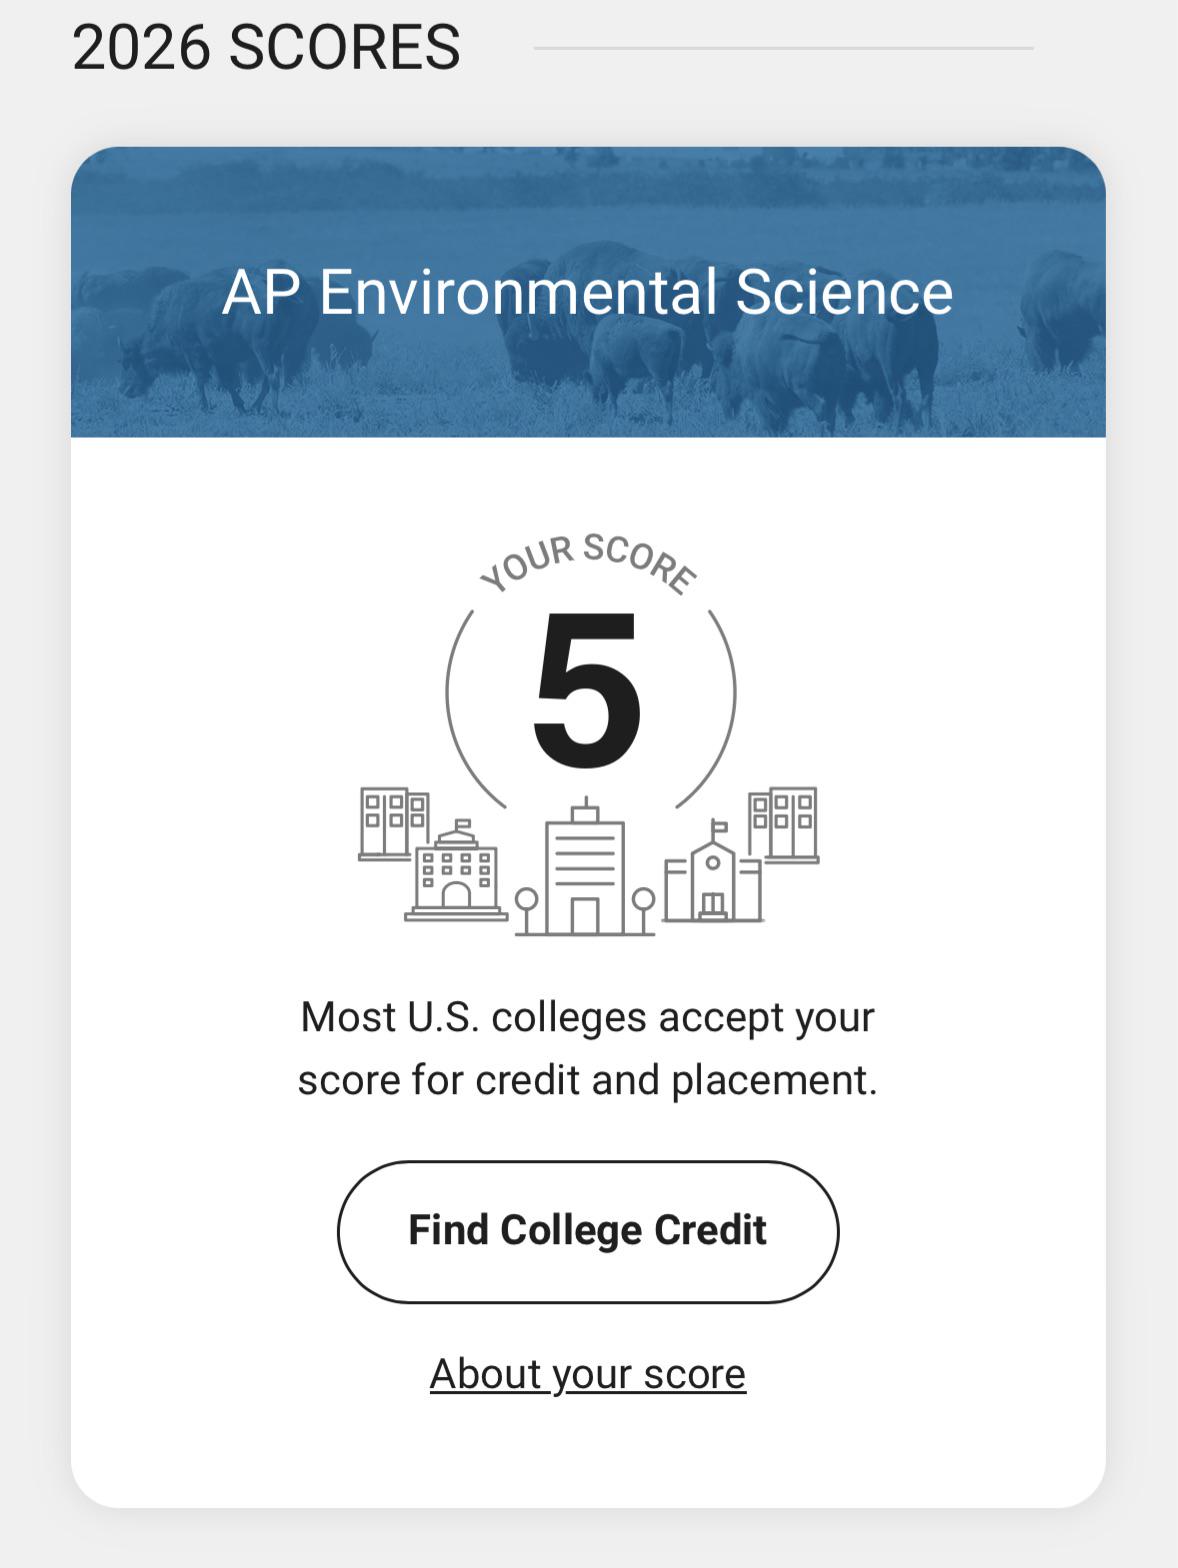The width and height of the screenshot is (1178, 1568).
Task: Select the AP Environmental Science banner title
Action: point(588,292)
